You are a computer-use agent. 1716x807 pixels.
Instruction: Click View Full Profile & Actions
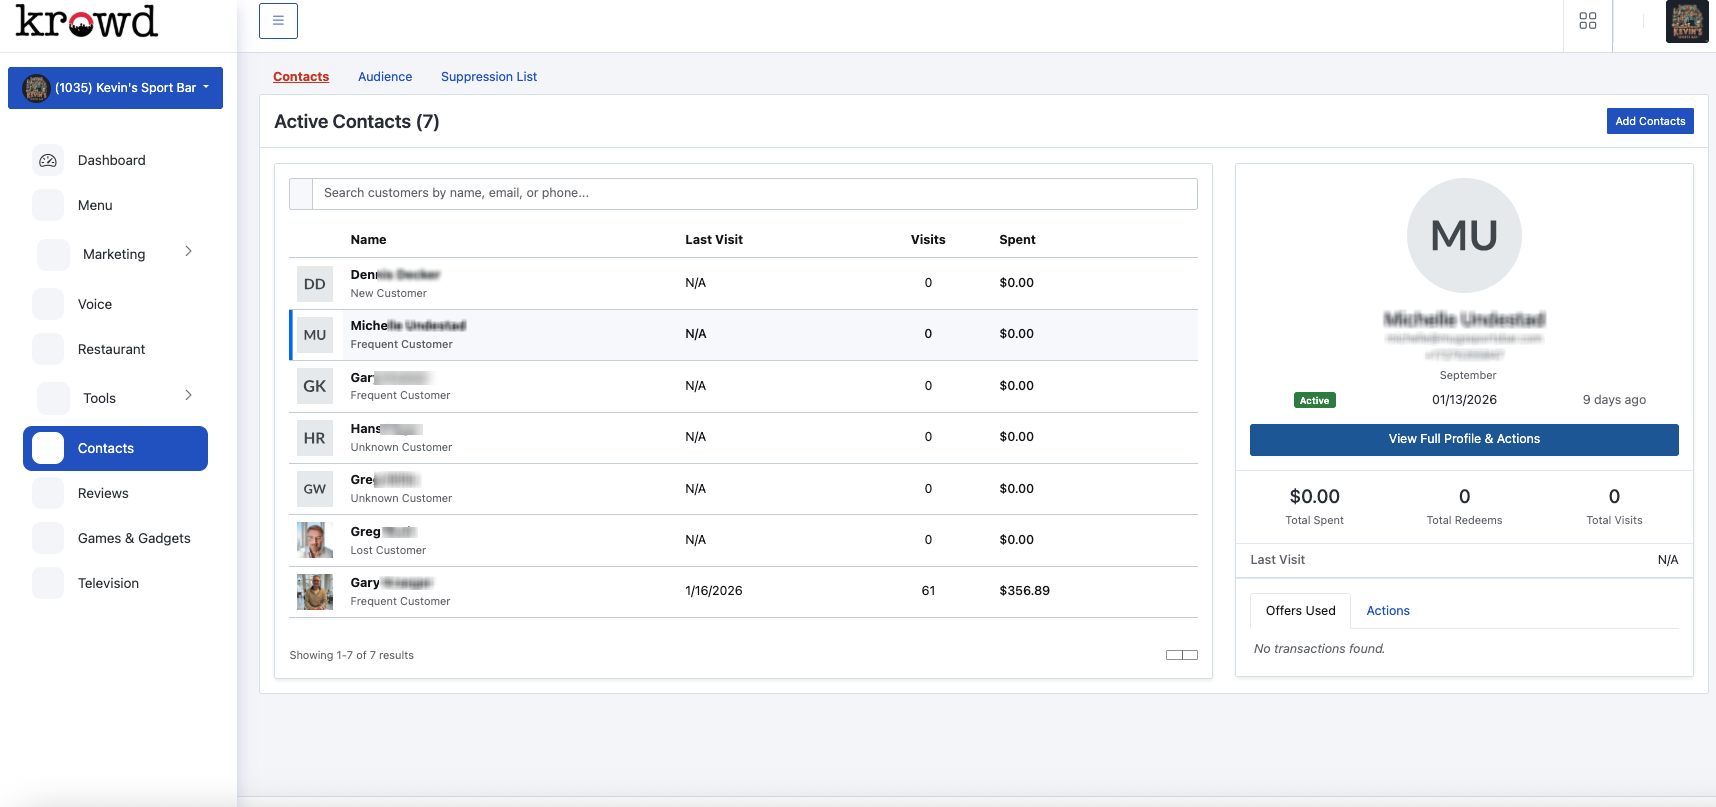point(1464,440)
